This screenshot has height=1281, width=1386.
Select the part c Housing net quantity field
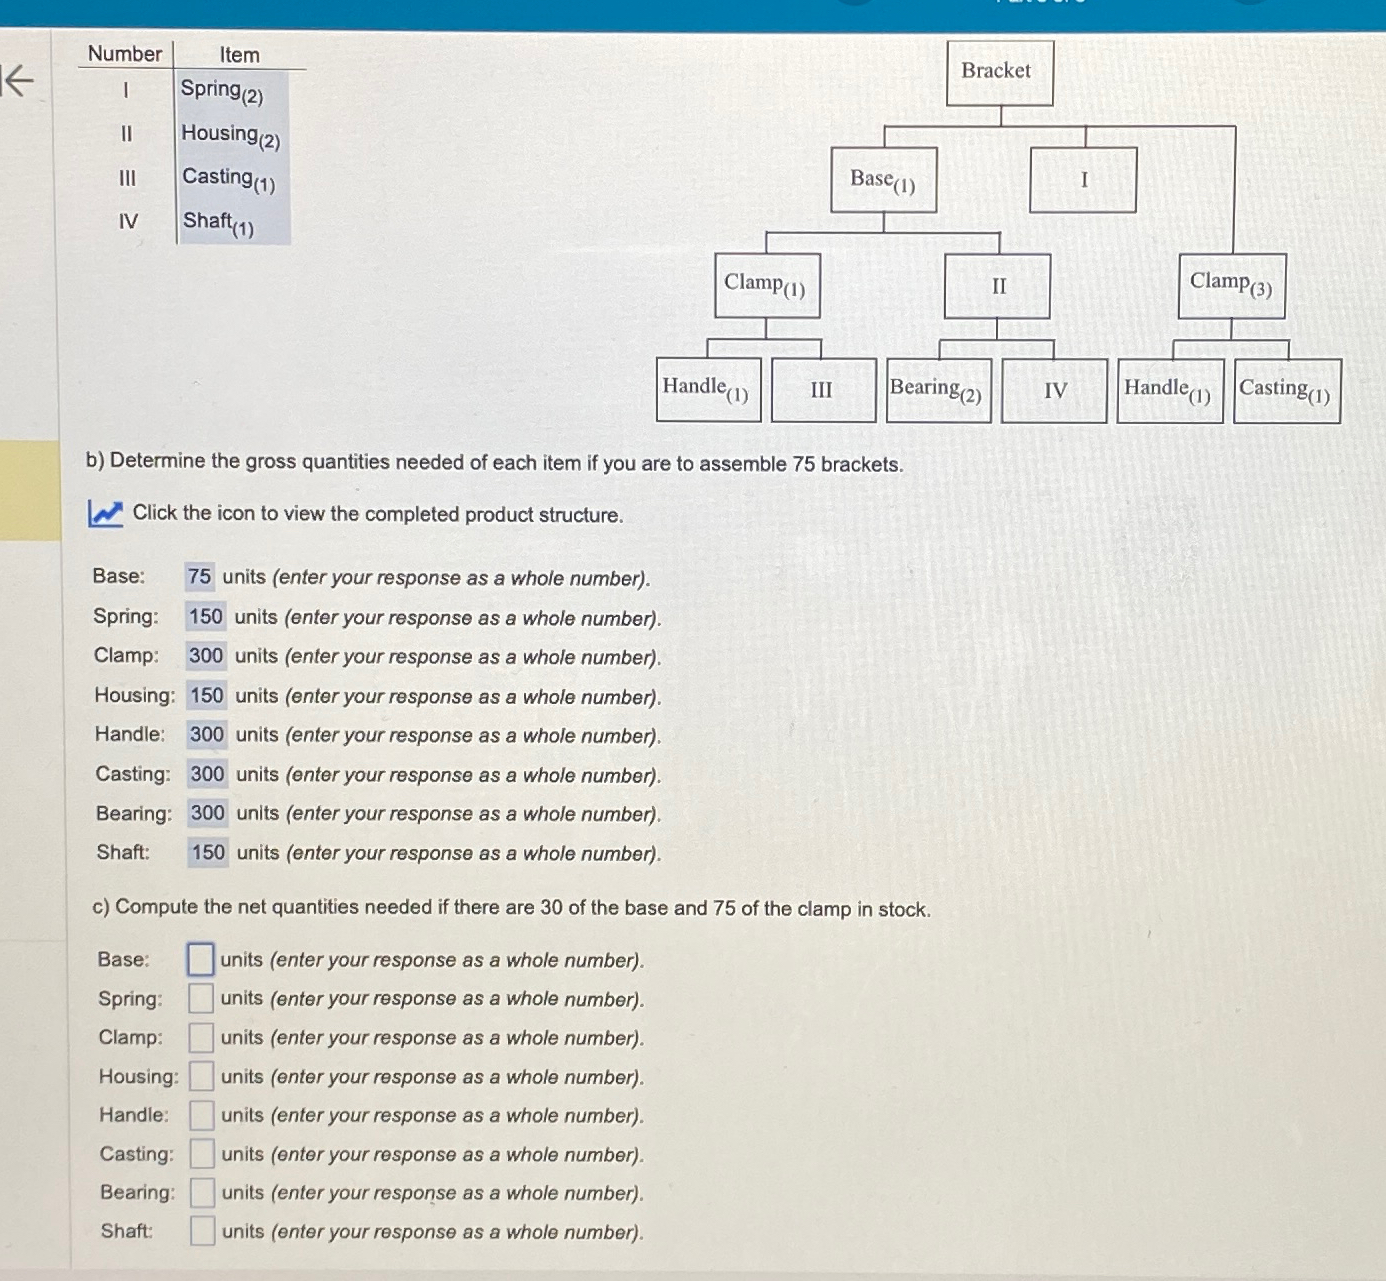pyautogui.click(x=202, y=1076)
